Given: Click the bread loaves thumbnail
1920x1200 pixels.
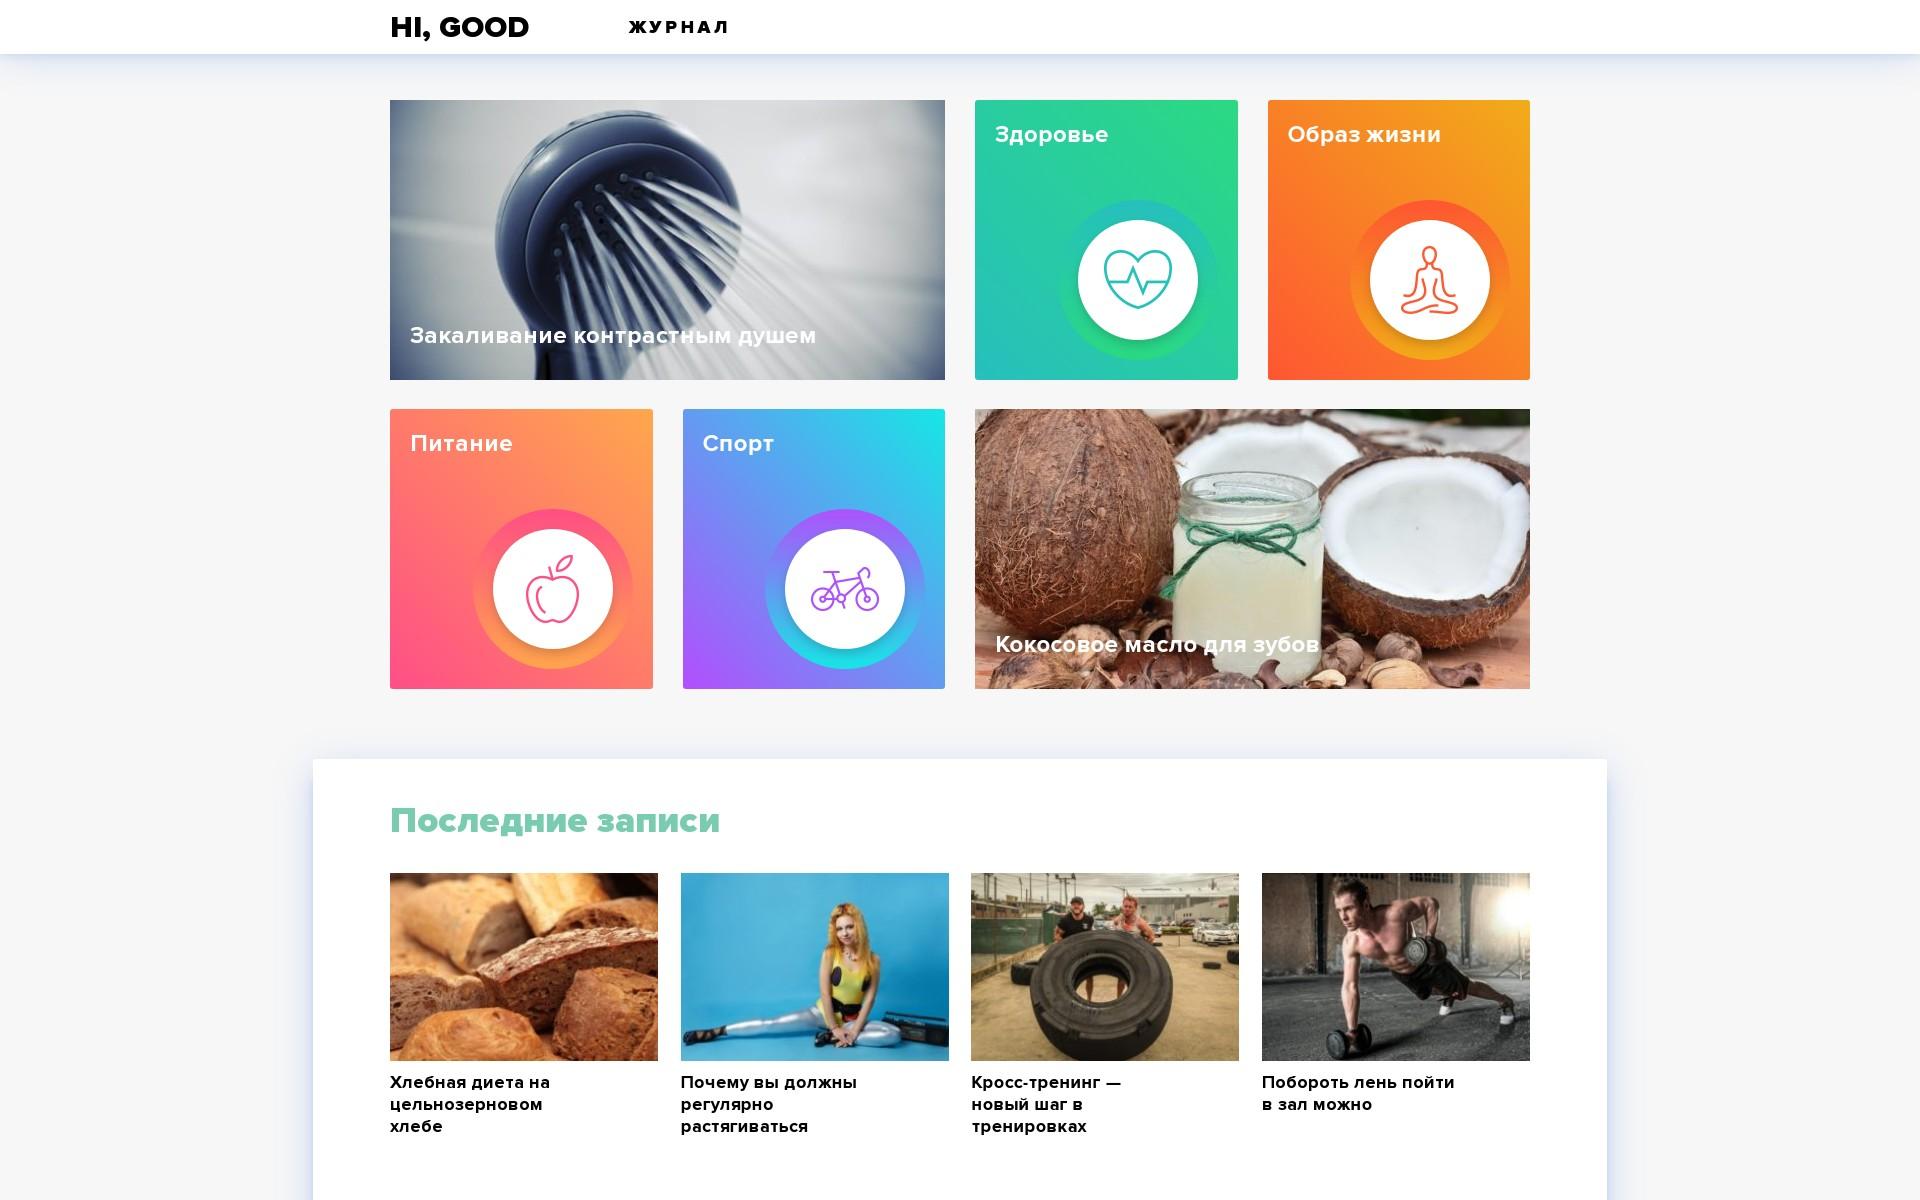Looking at the screenshot, I should pos(524,967).
